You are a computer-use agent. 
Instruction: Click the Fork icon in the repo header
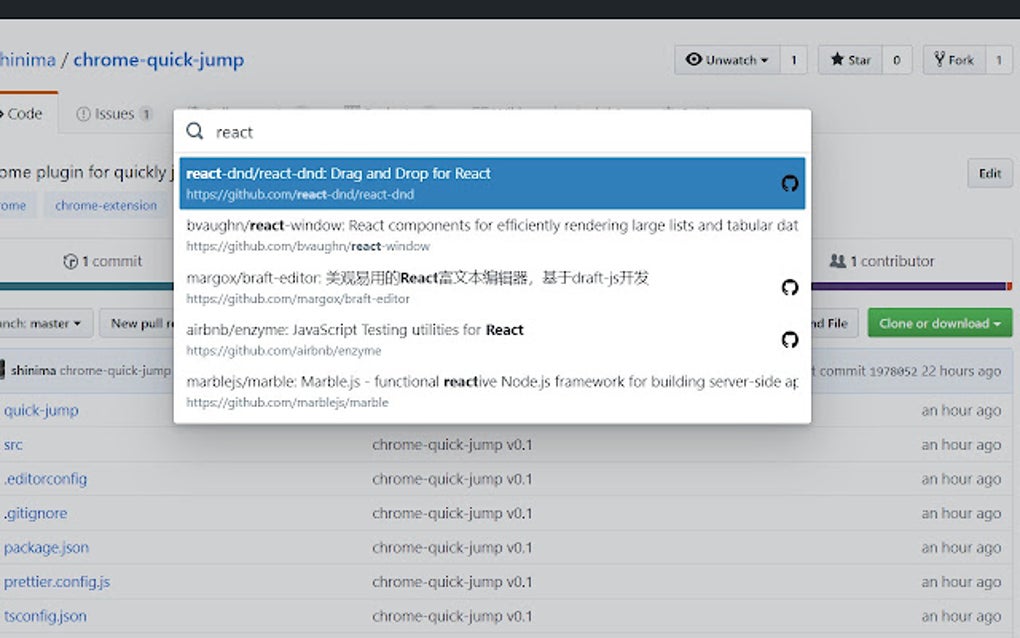[938, 59]
